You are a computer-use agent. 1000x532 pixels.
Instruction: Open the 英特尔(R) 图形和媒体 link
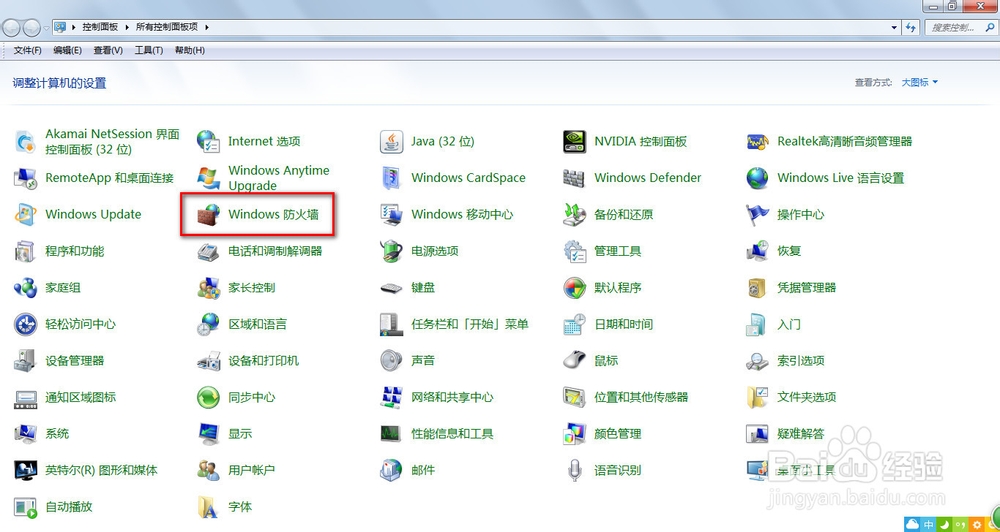point(101,471)
